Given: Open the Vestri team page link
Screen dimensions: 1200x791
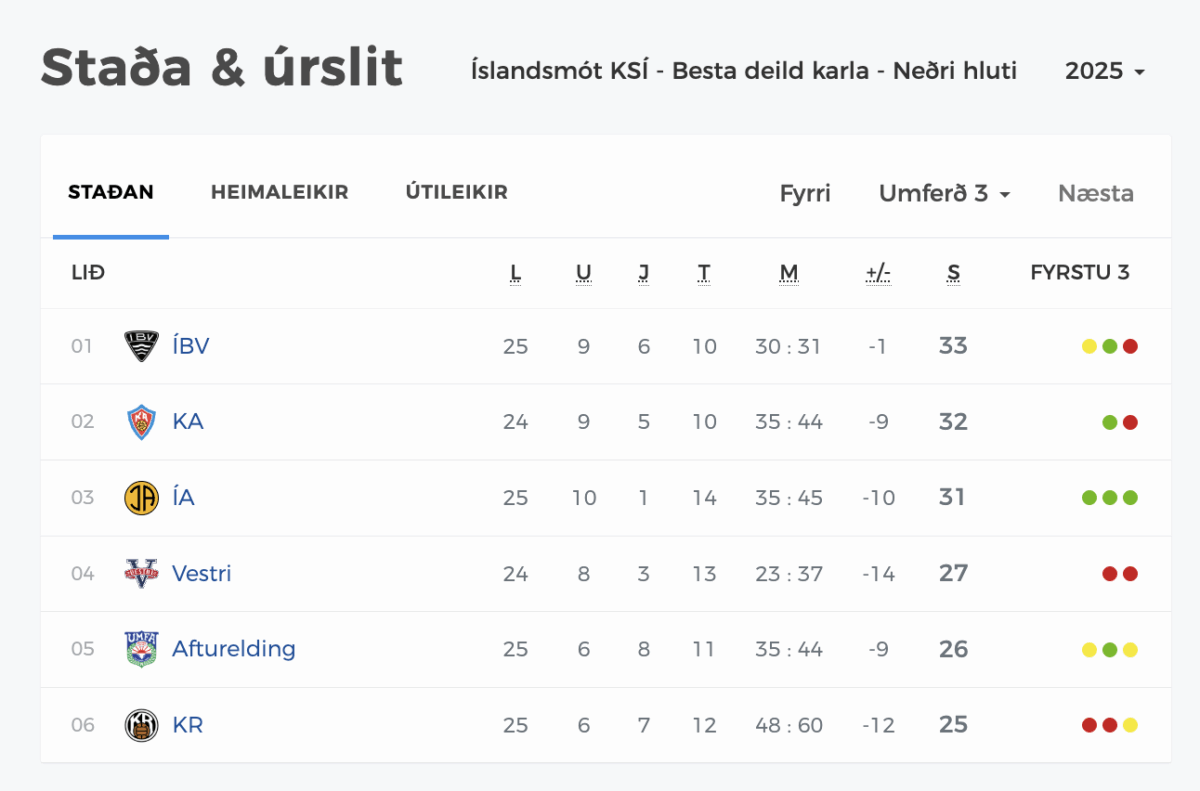Looking at the screenshot, I should pyautogui.click(x=202, y=574).
